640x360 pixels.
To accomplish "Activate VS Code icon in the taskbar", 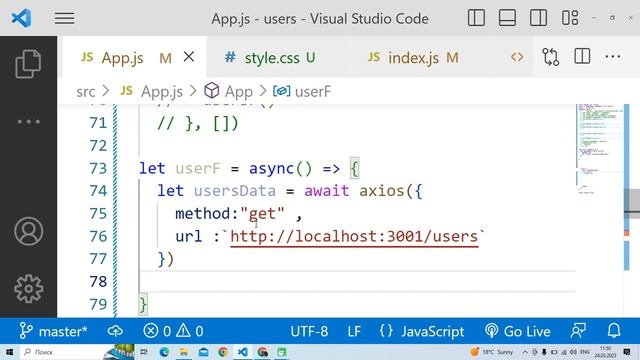I will click(x=242, y=352).
